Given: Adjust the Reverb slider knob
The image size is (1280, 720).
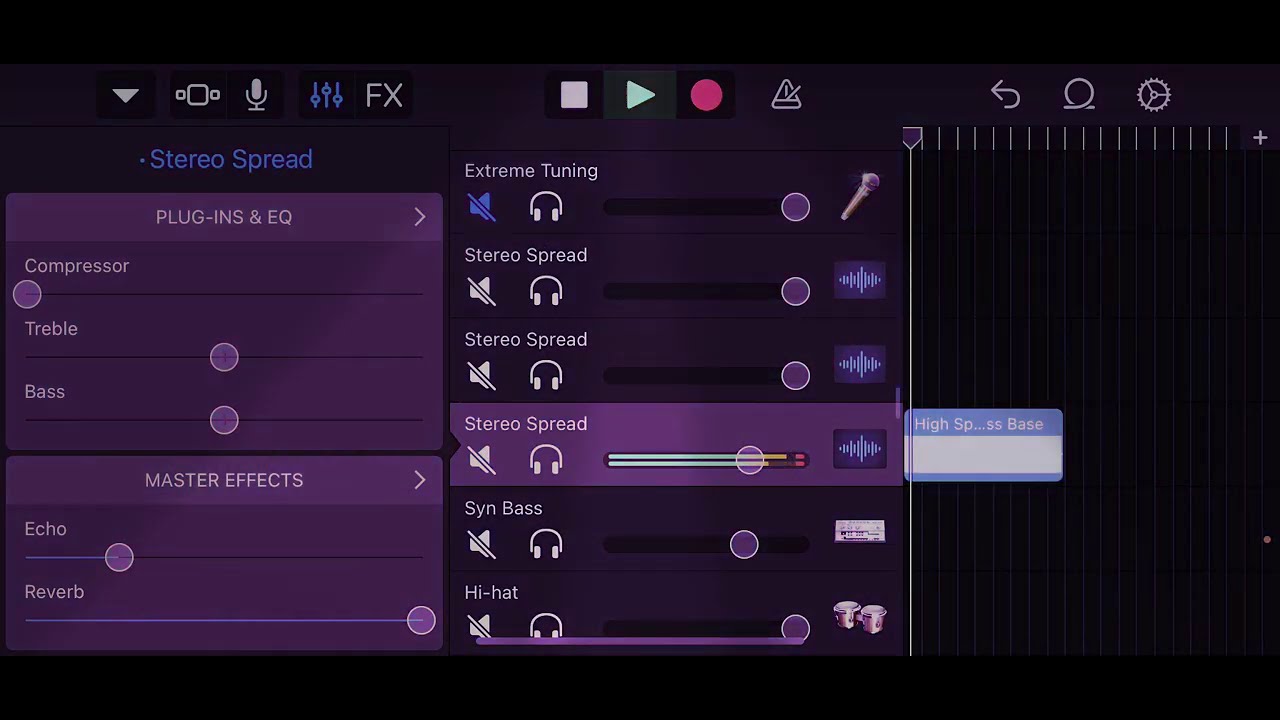Looking at the screenshot, I should (x=421, y=620).
